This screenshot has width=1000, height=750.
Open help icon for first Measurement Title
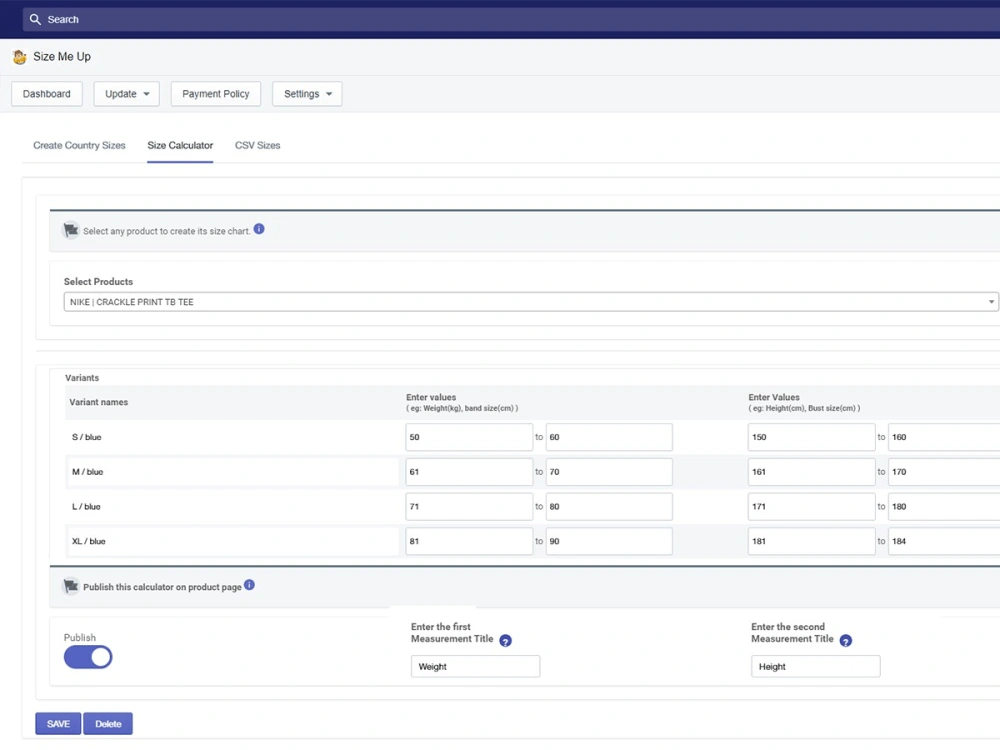pos(505,641)
